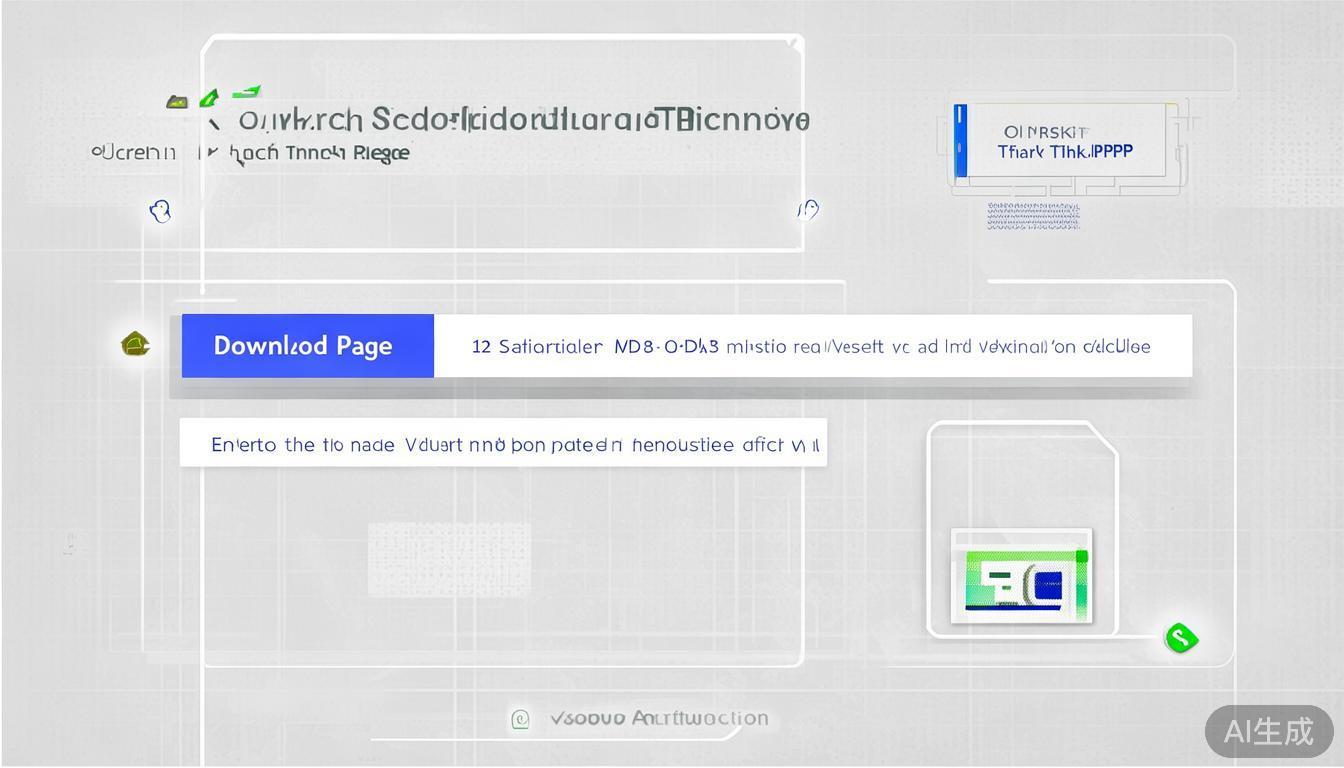The image size is (1344, 768).
Task: Click the 'Vsoouo Anrtfwoction' footer link
Action: (x=659, y=718)
